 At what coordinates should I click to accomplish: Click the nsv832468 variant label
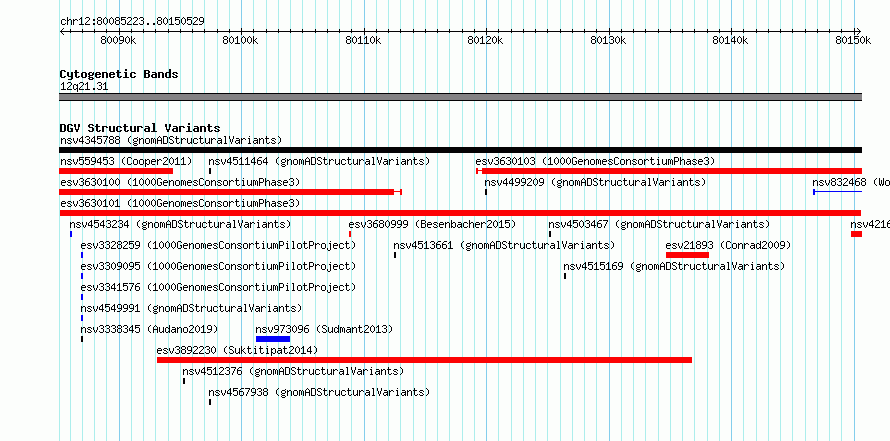(851, 182)
